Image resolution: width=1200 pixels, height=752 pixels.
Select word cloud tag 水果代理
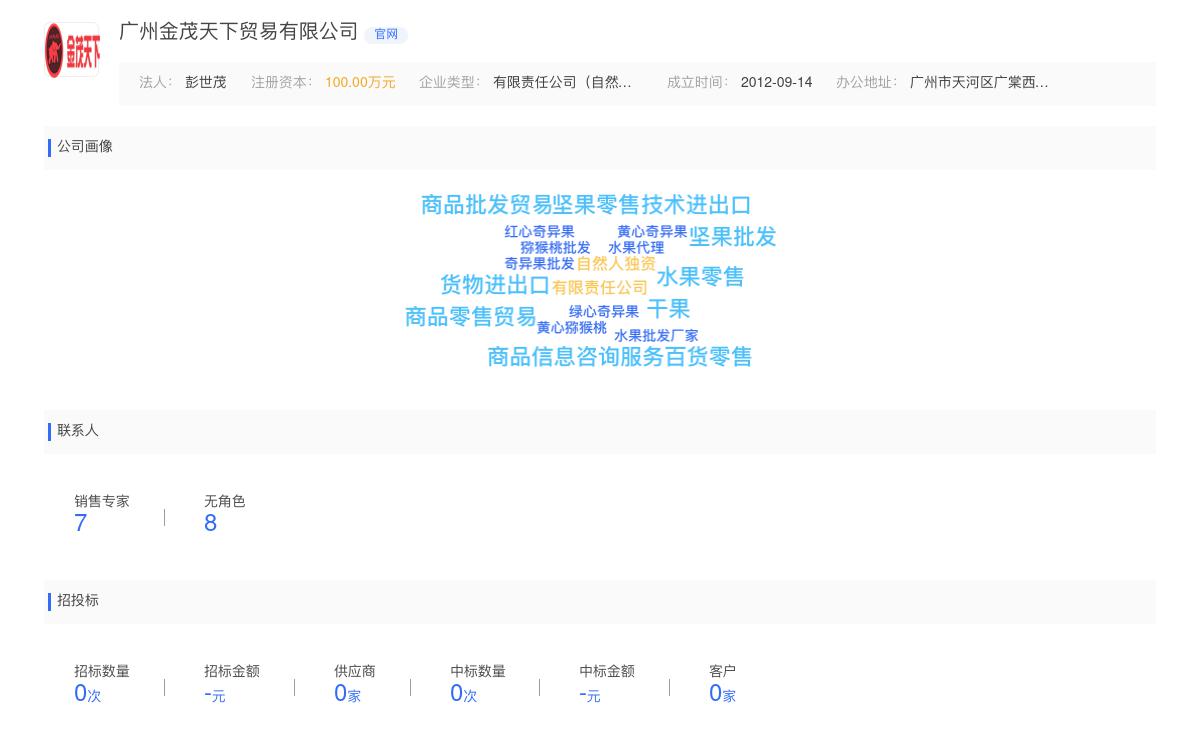tap(636, 248)
